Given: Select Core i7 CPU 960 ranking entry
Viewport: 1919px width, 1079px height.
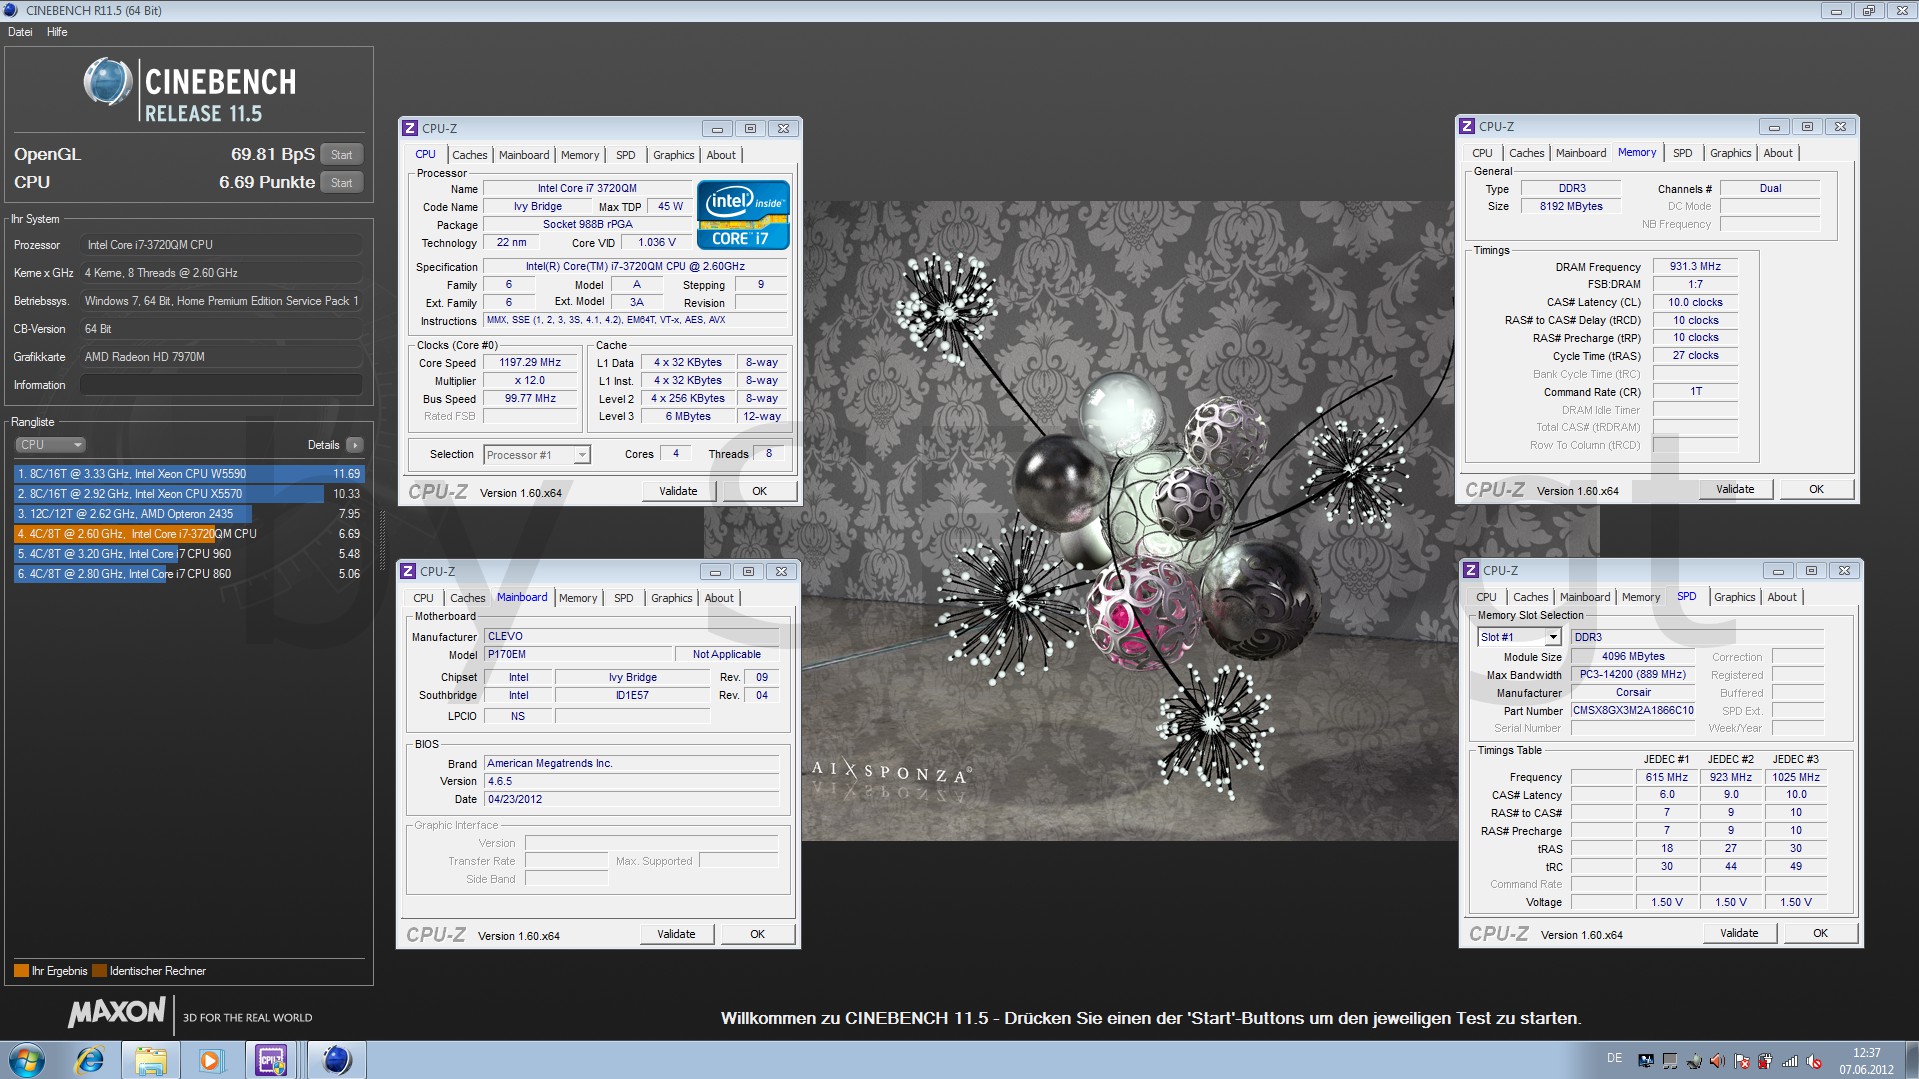Looking at the screenshot, I should [189, 554].
